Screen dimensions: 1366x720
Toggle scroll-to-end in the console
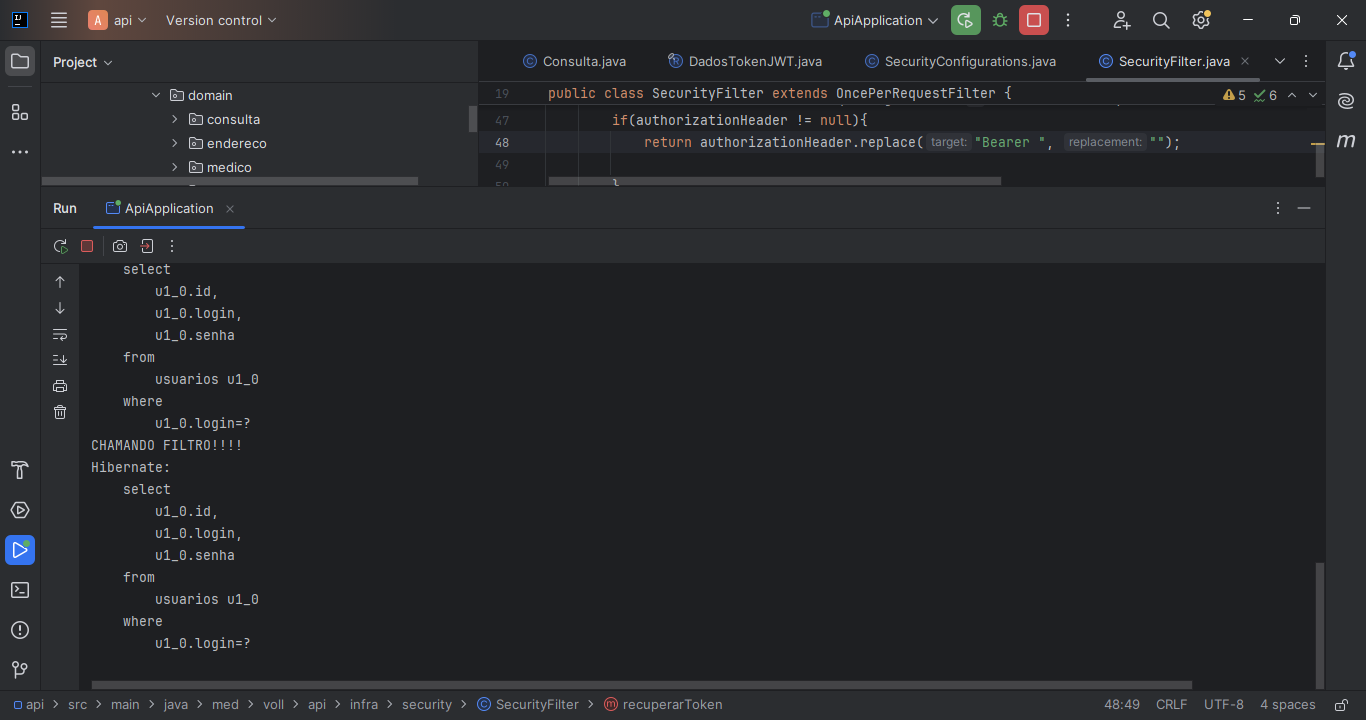coord(60,360)
